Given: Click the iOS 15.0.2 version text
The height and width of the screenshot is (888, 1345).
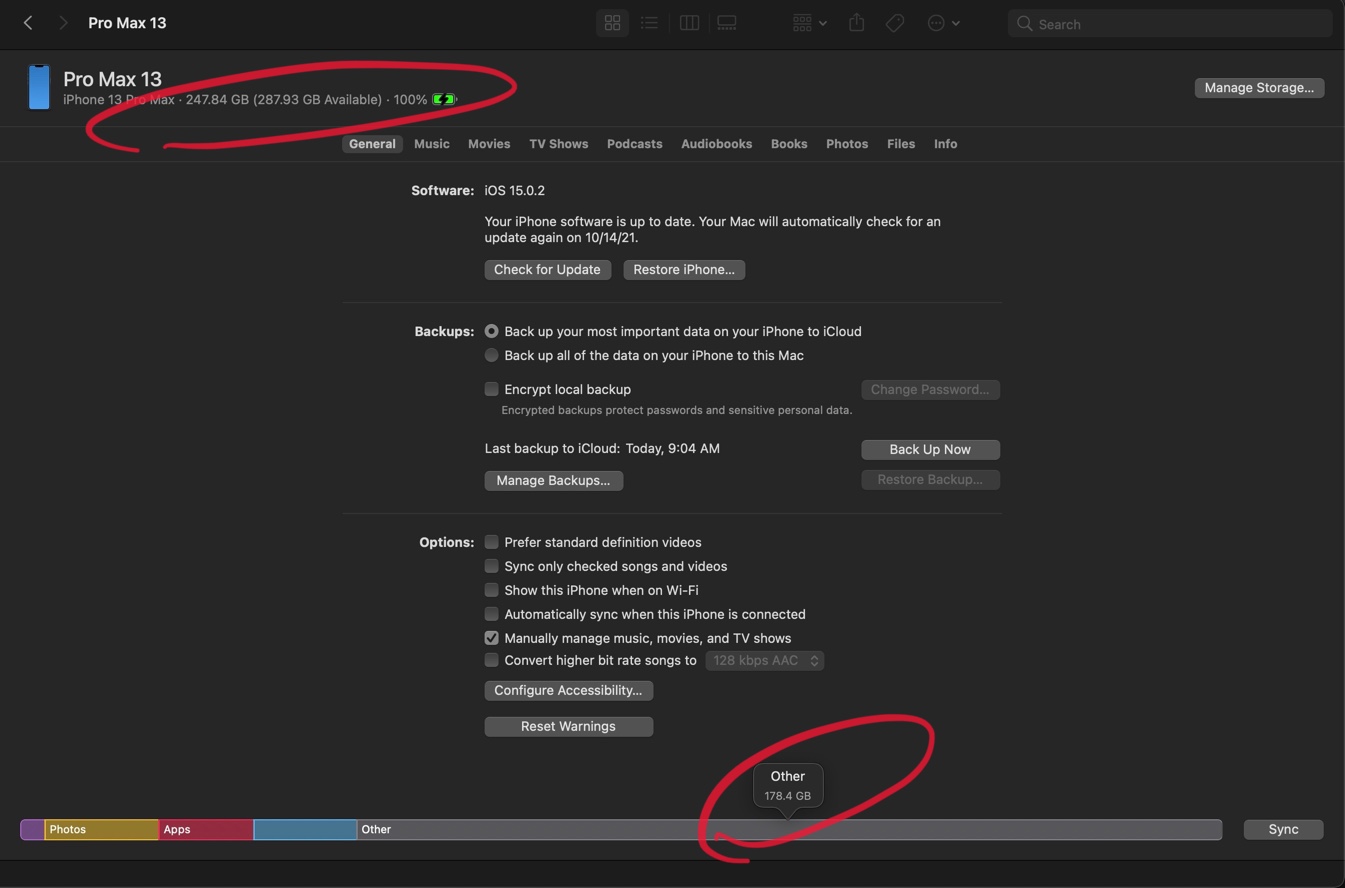Looking at the screenshot, I should 515,190.
